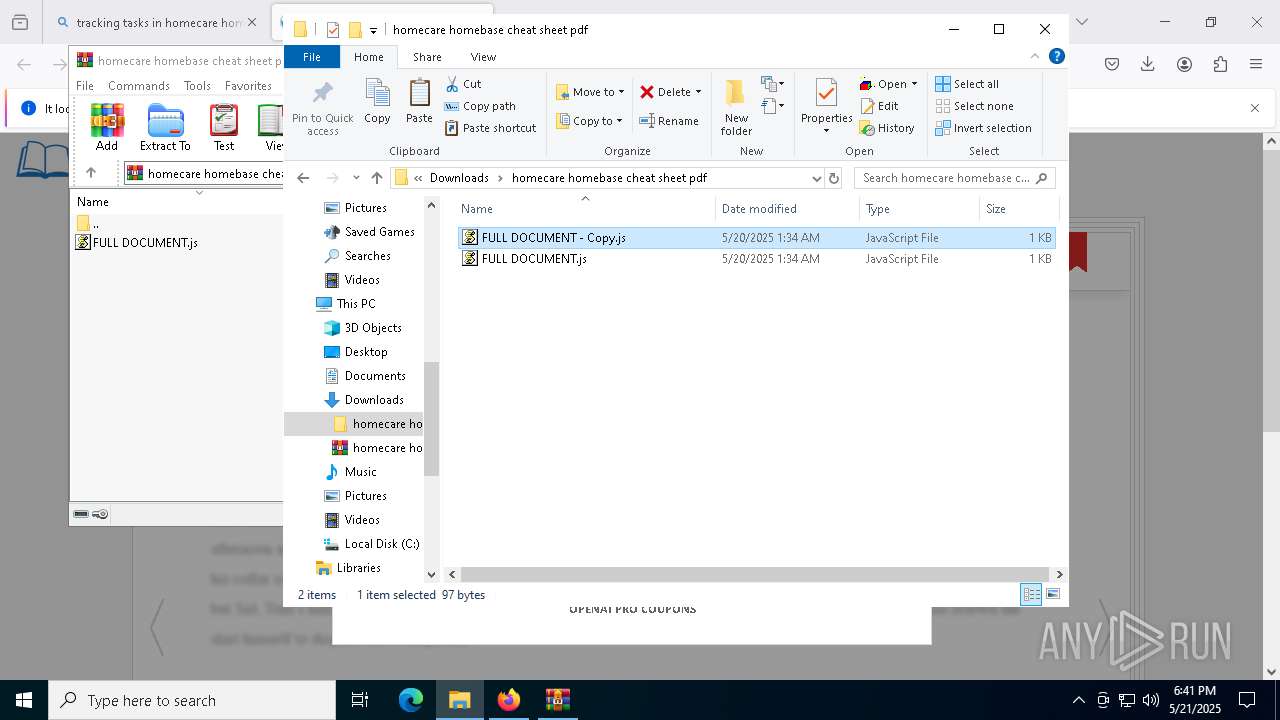Select FULL DOCUMENT - Copy.js file

(756, 238)
